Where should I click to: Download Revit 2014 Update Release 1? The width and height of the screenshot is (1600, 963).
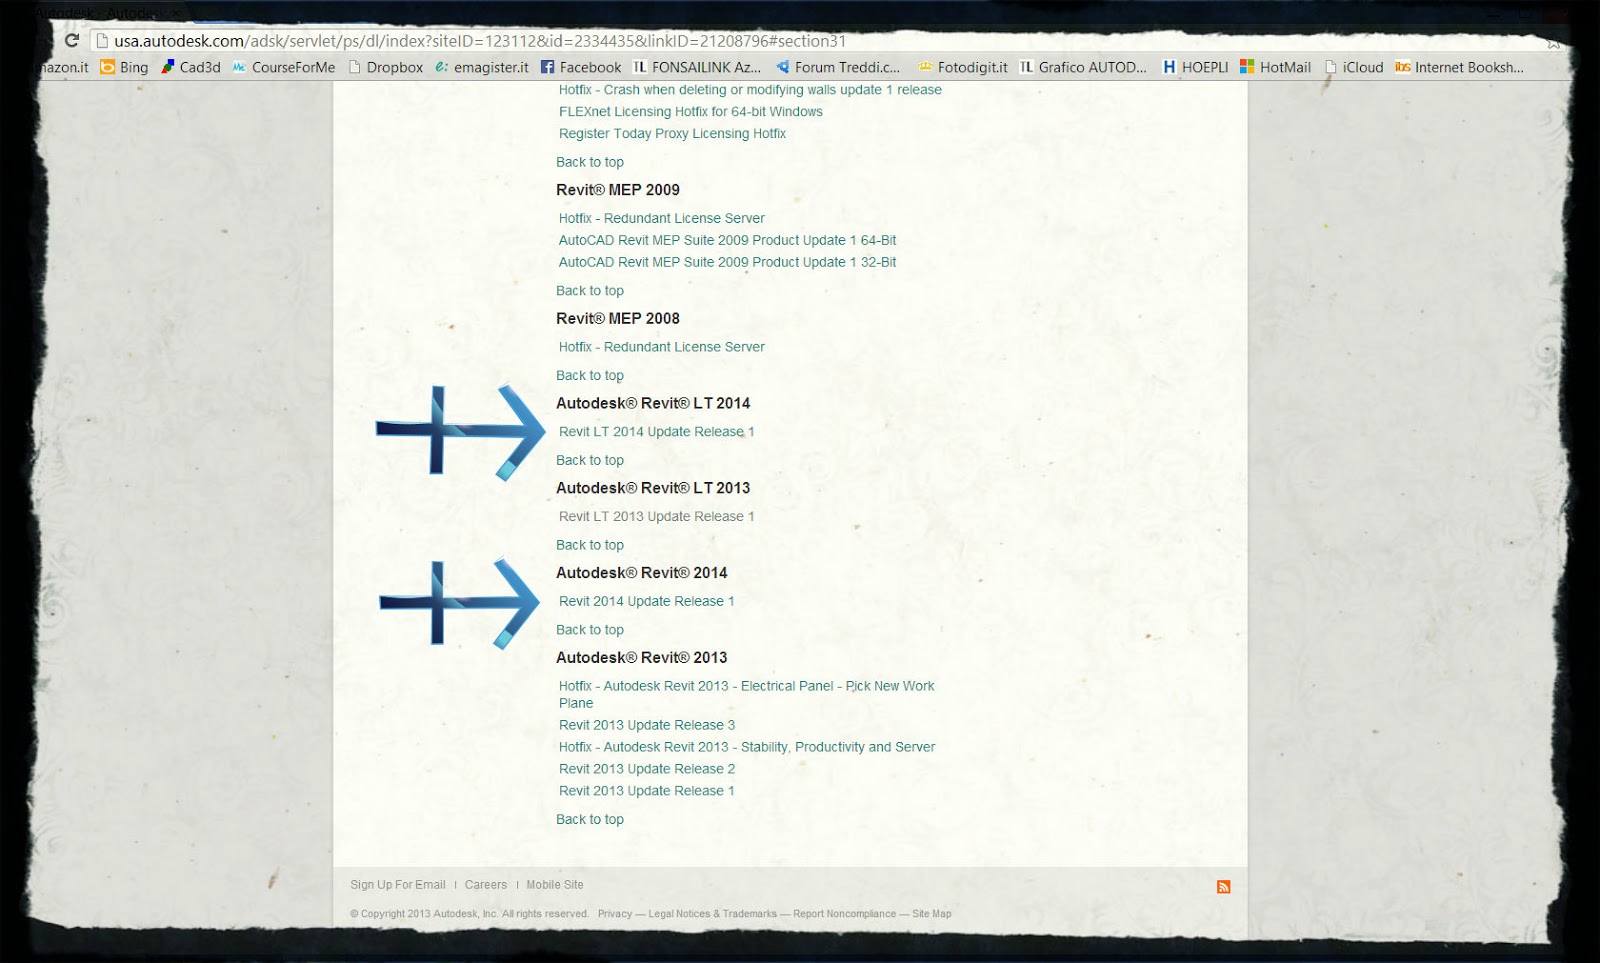(646, 601)
